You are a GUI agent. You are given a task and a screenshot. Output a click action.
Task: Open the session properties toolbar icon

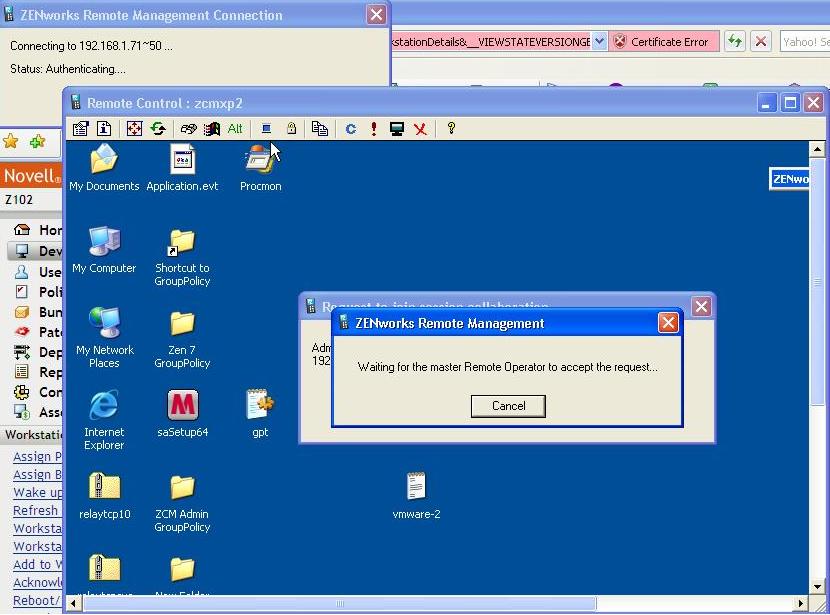click(80, 129)
